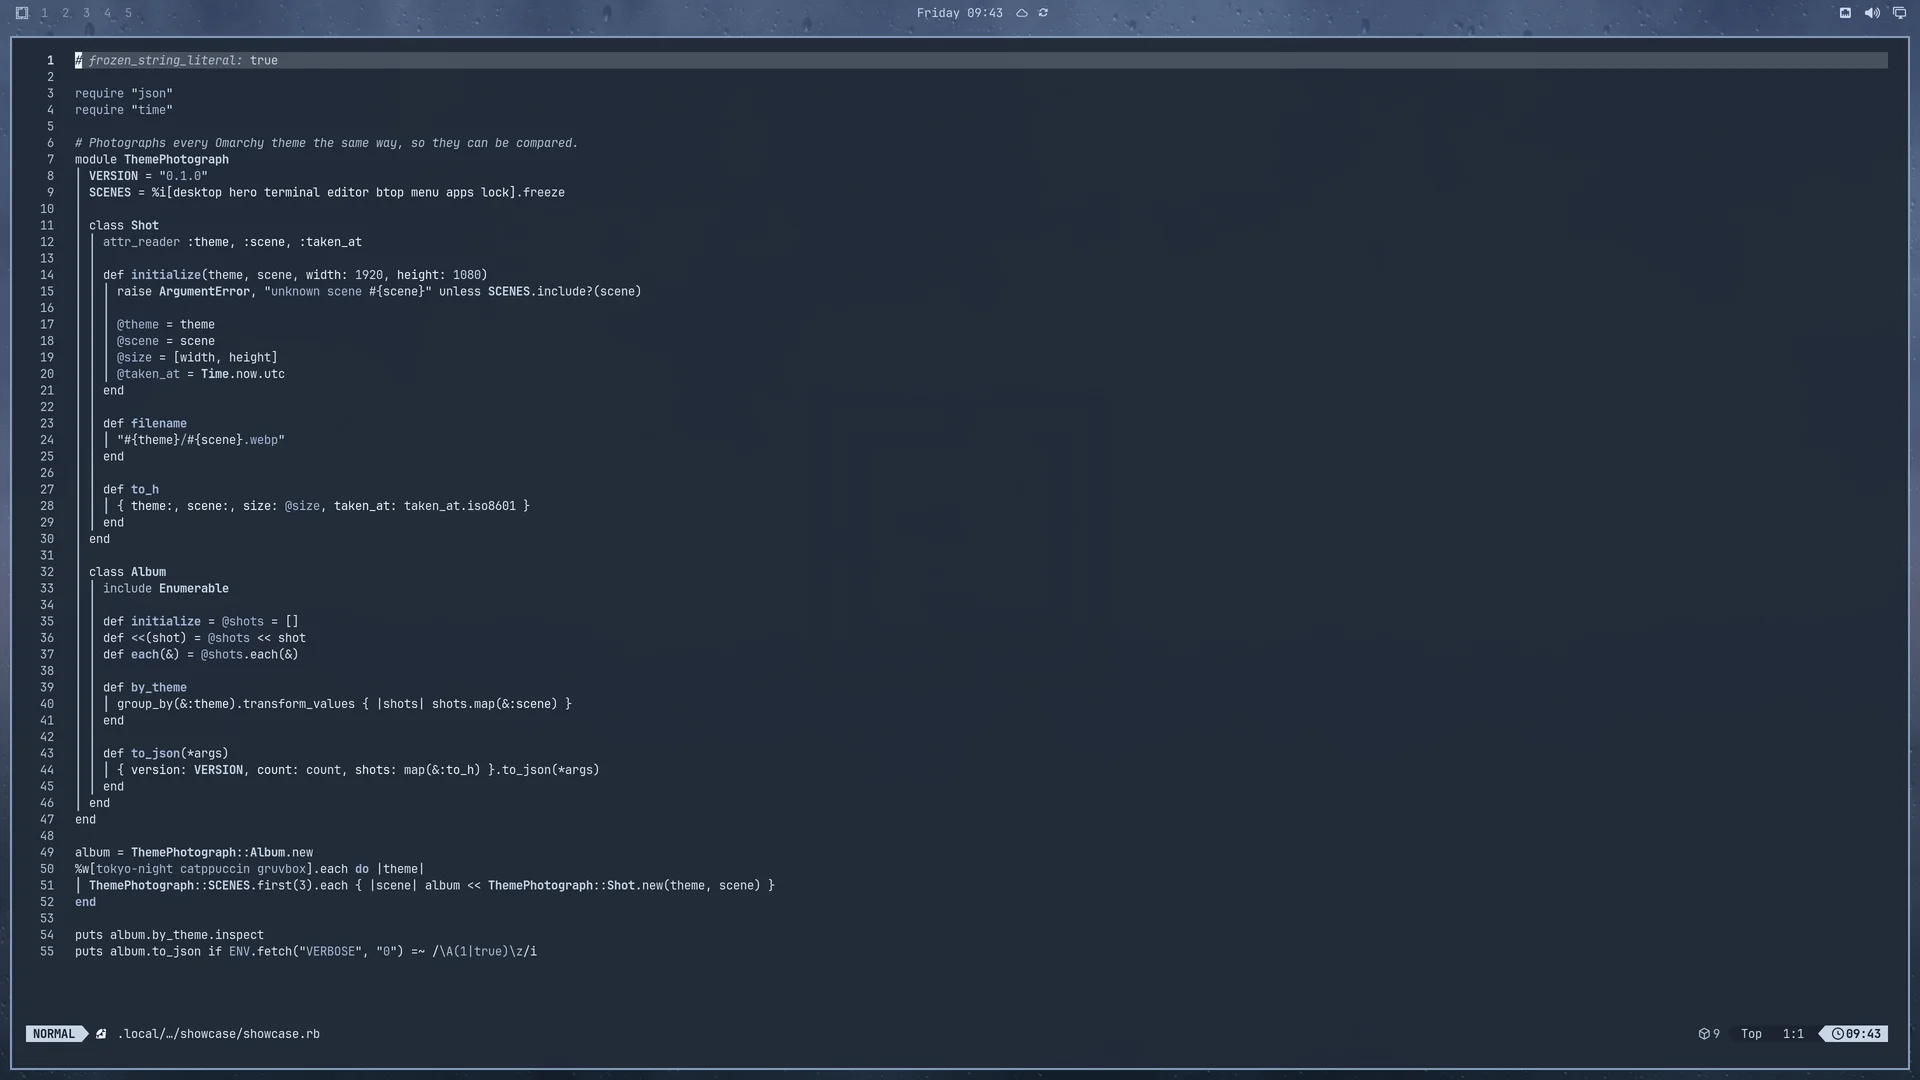Image resolution: width=1920 pixels, height=1080 pixels.
Task: Click the clock icon in the statusline
Action: [1837, 1034]
